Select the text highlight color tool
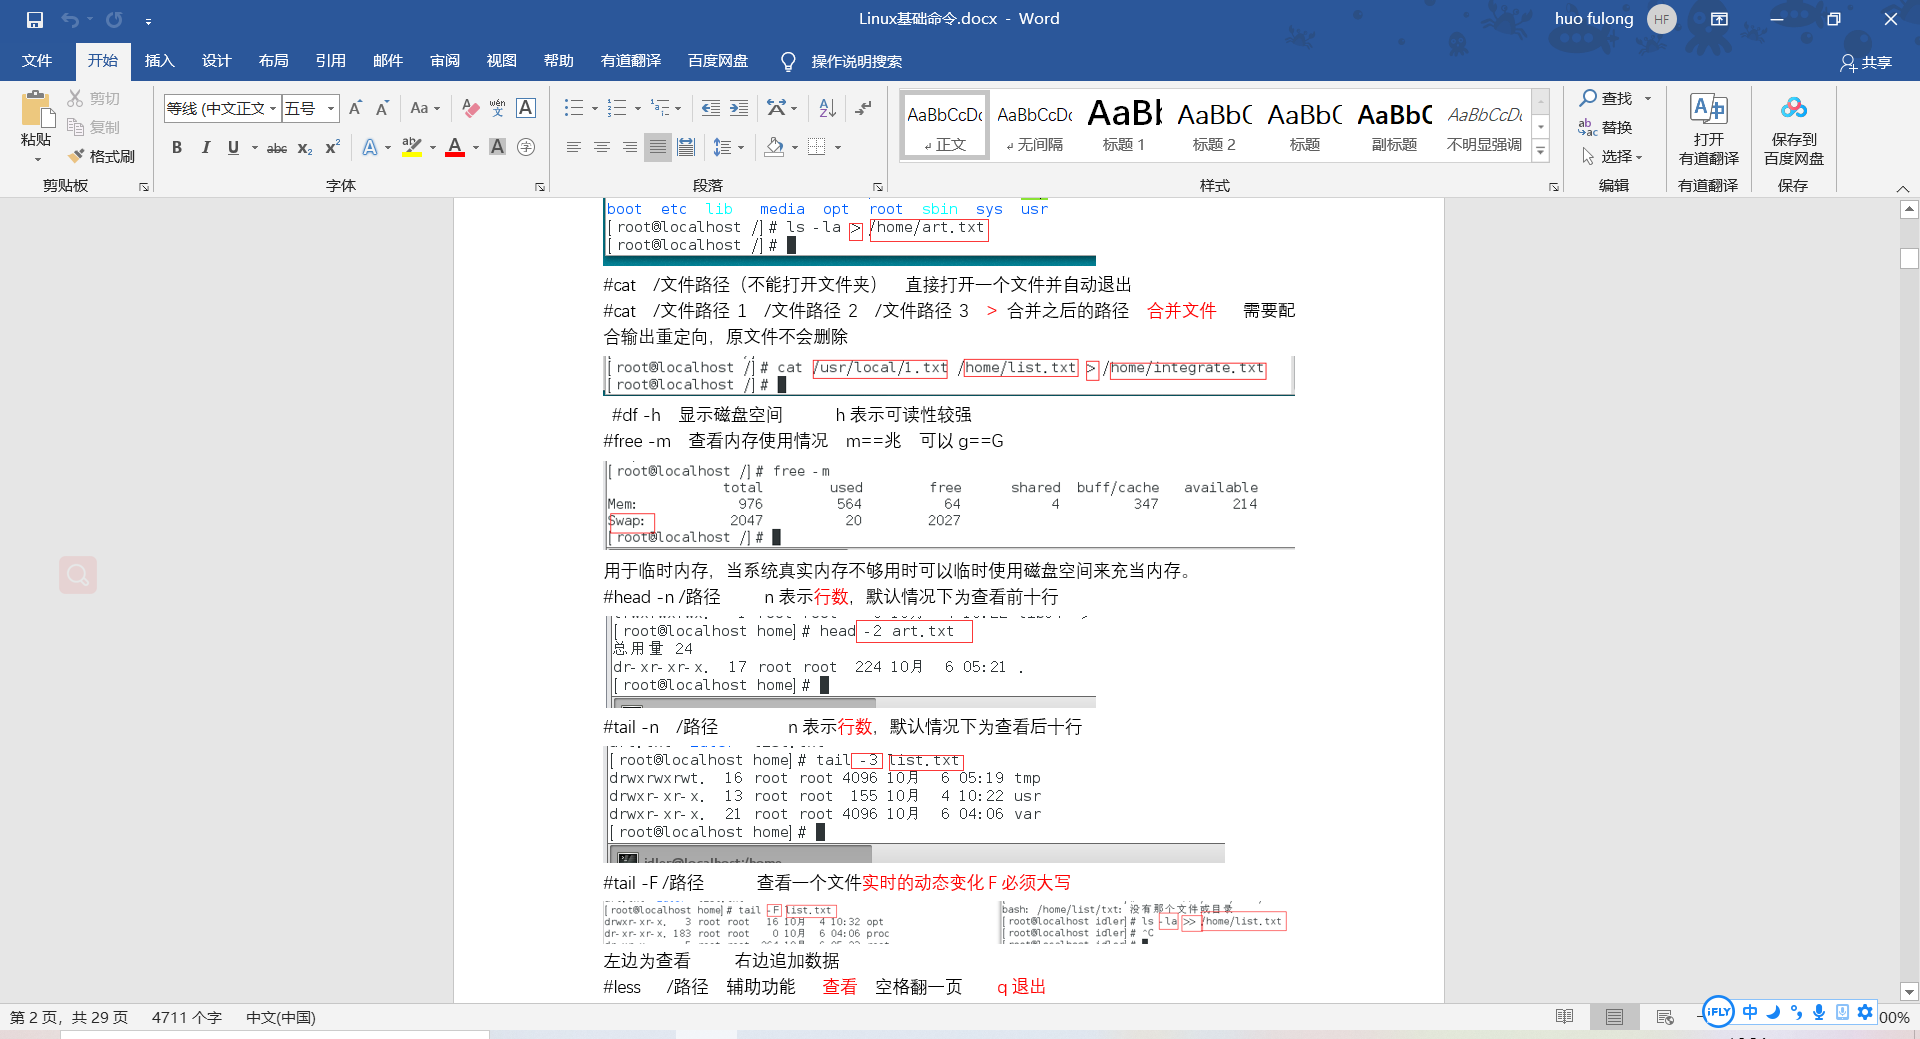The image size is (1920, 1039). tap(410, 148)
